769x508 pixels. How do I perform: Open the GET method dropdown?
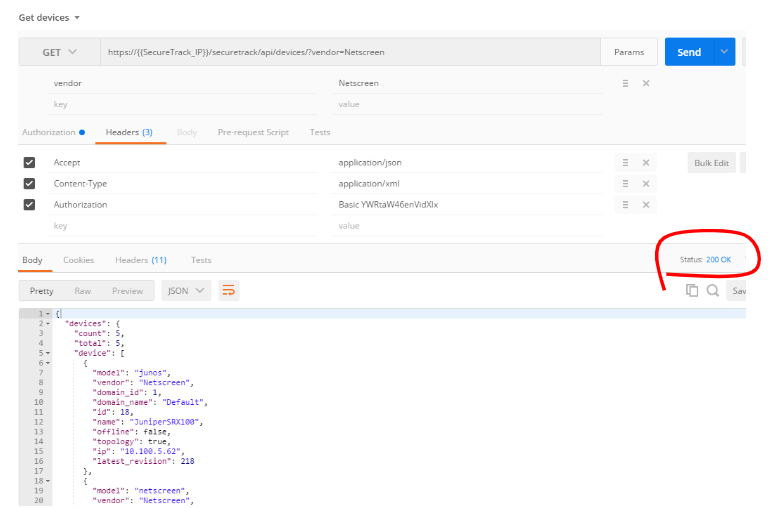pyautogui.click(x=58, y=52)
